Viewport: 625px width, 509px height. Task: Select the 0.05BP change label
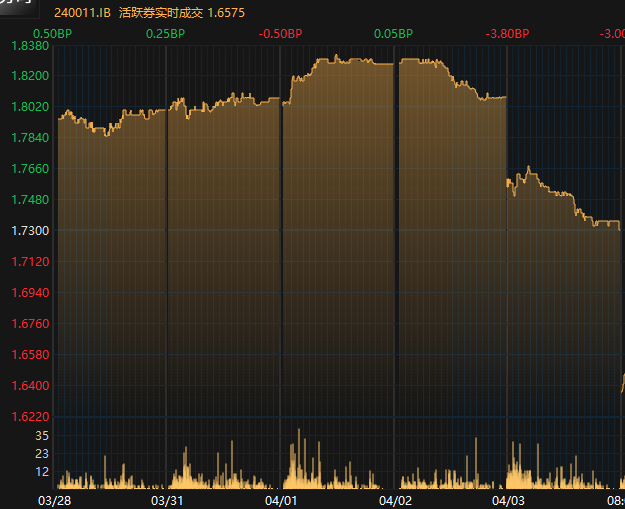point(393,34)
